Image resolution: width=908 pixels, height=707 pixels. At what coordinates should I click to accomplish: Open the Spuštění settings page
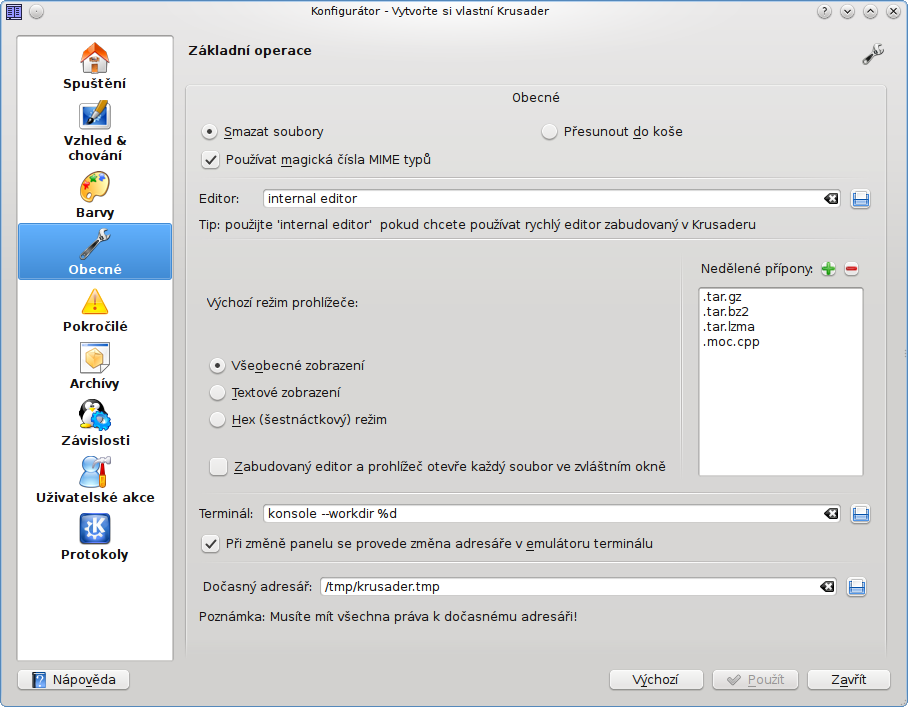95,66
